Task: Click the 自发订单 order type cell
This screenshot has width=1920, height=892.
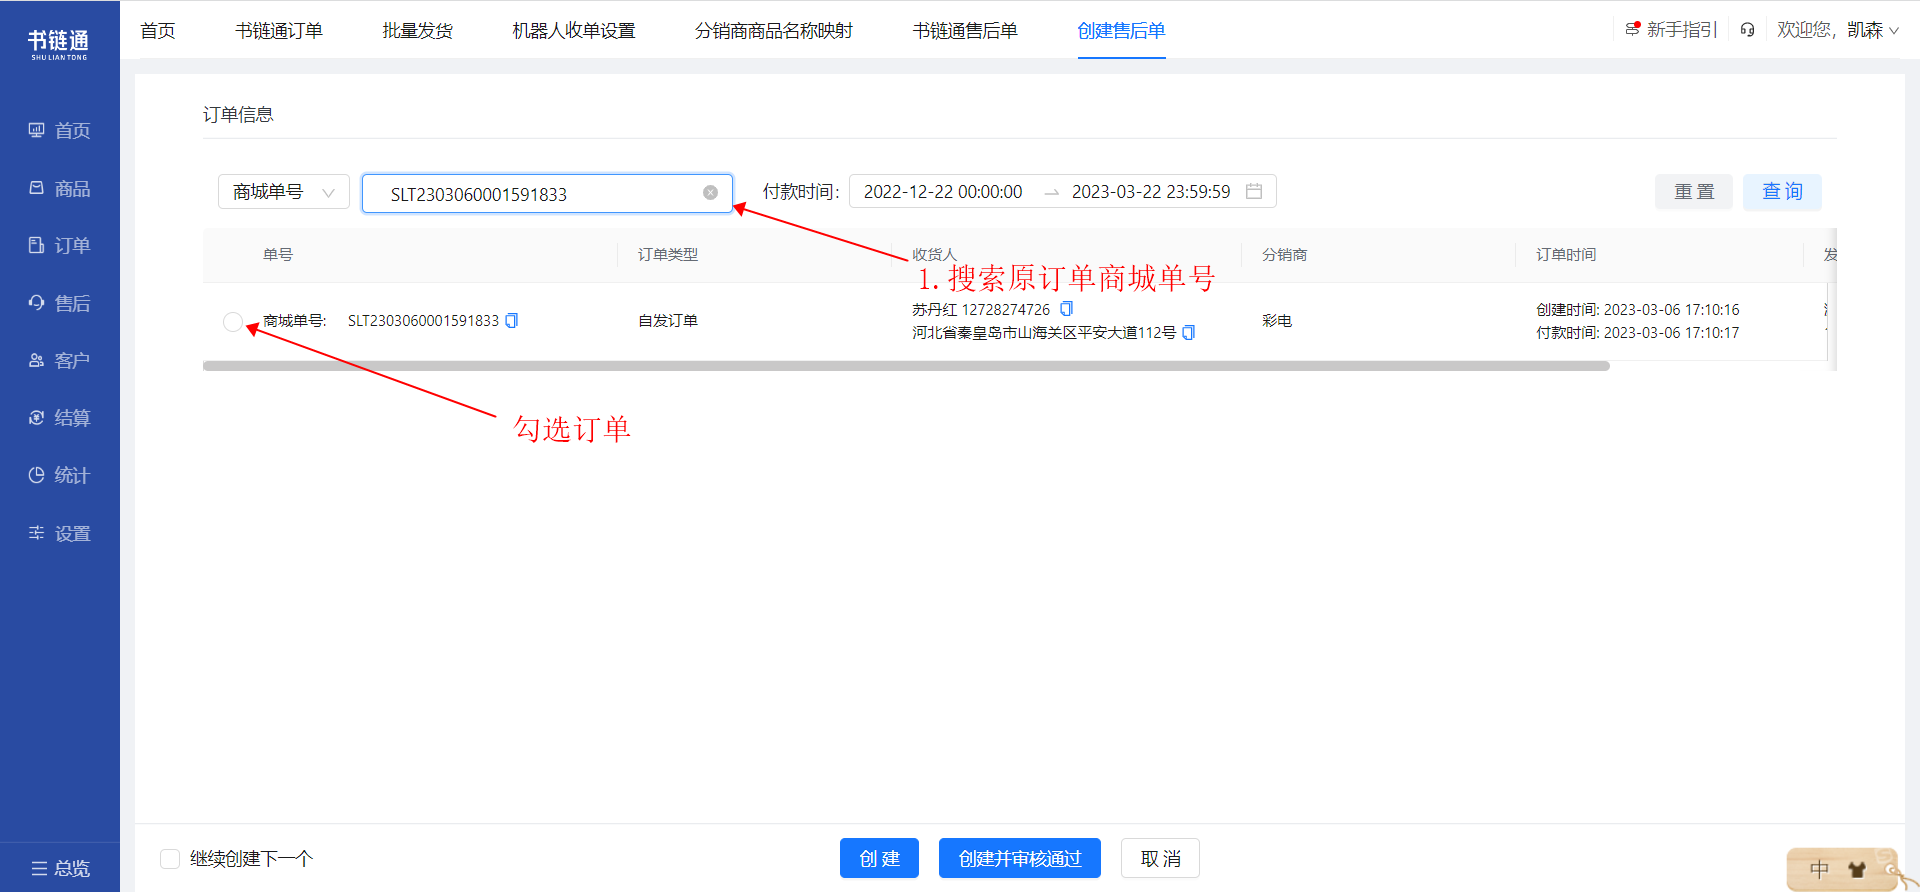Action: point(668,321)
